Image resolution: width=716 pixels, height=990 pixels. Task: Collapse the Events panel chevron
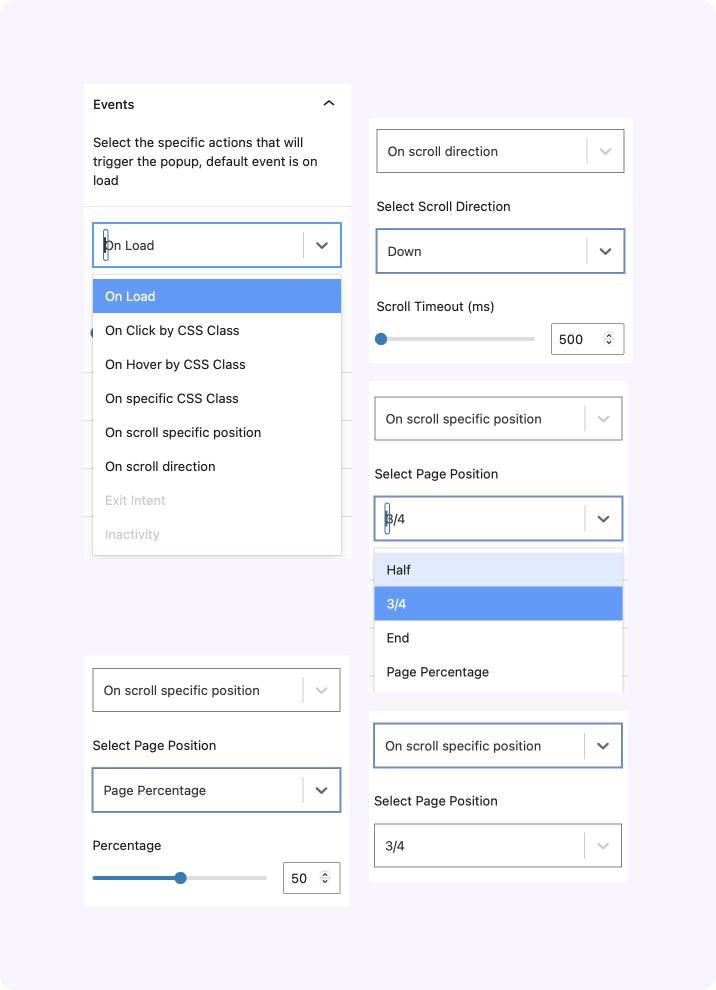[329, 104]
